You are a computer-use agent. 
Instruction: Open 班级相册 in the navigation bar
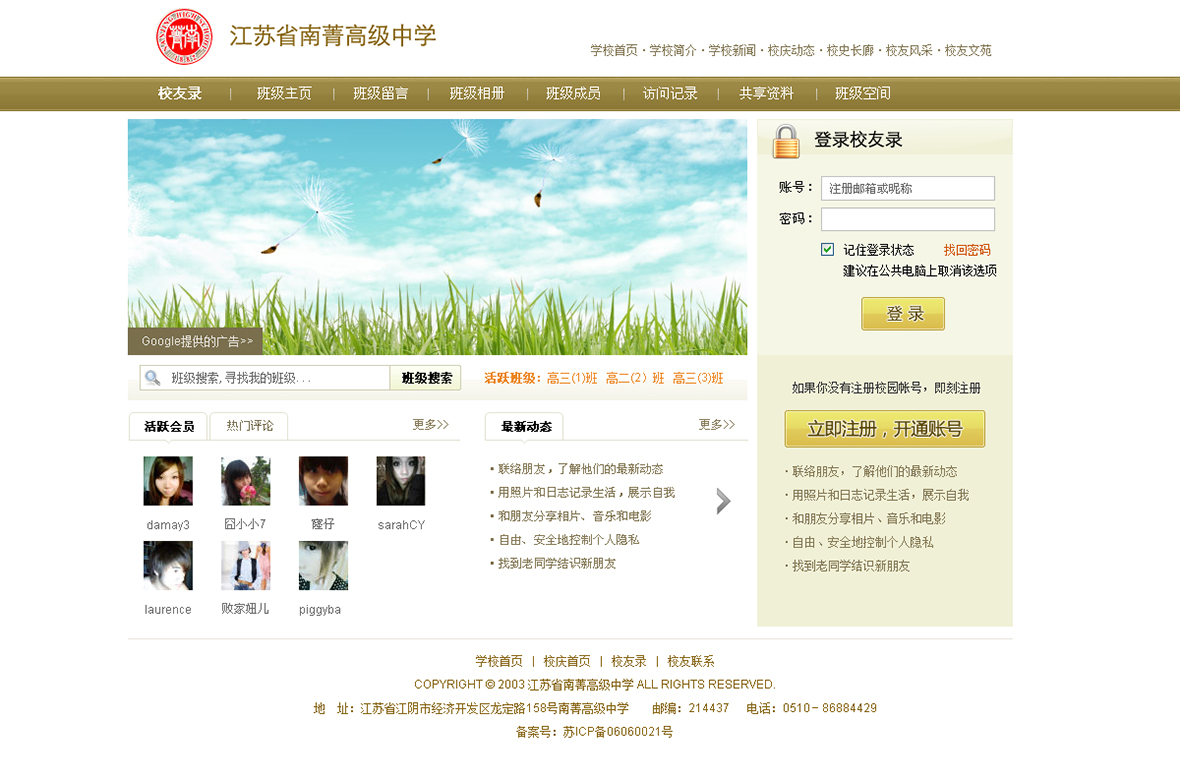(x=477, y=93)
